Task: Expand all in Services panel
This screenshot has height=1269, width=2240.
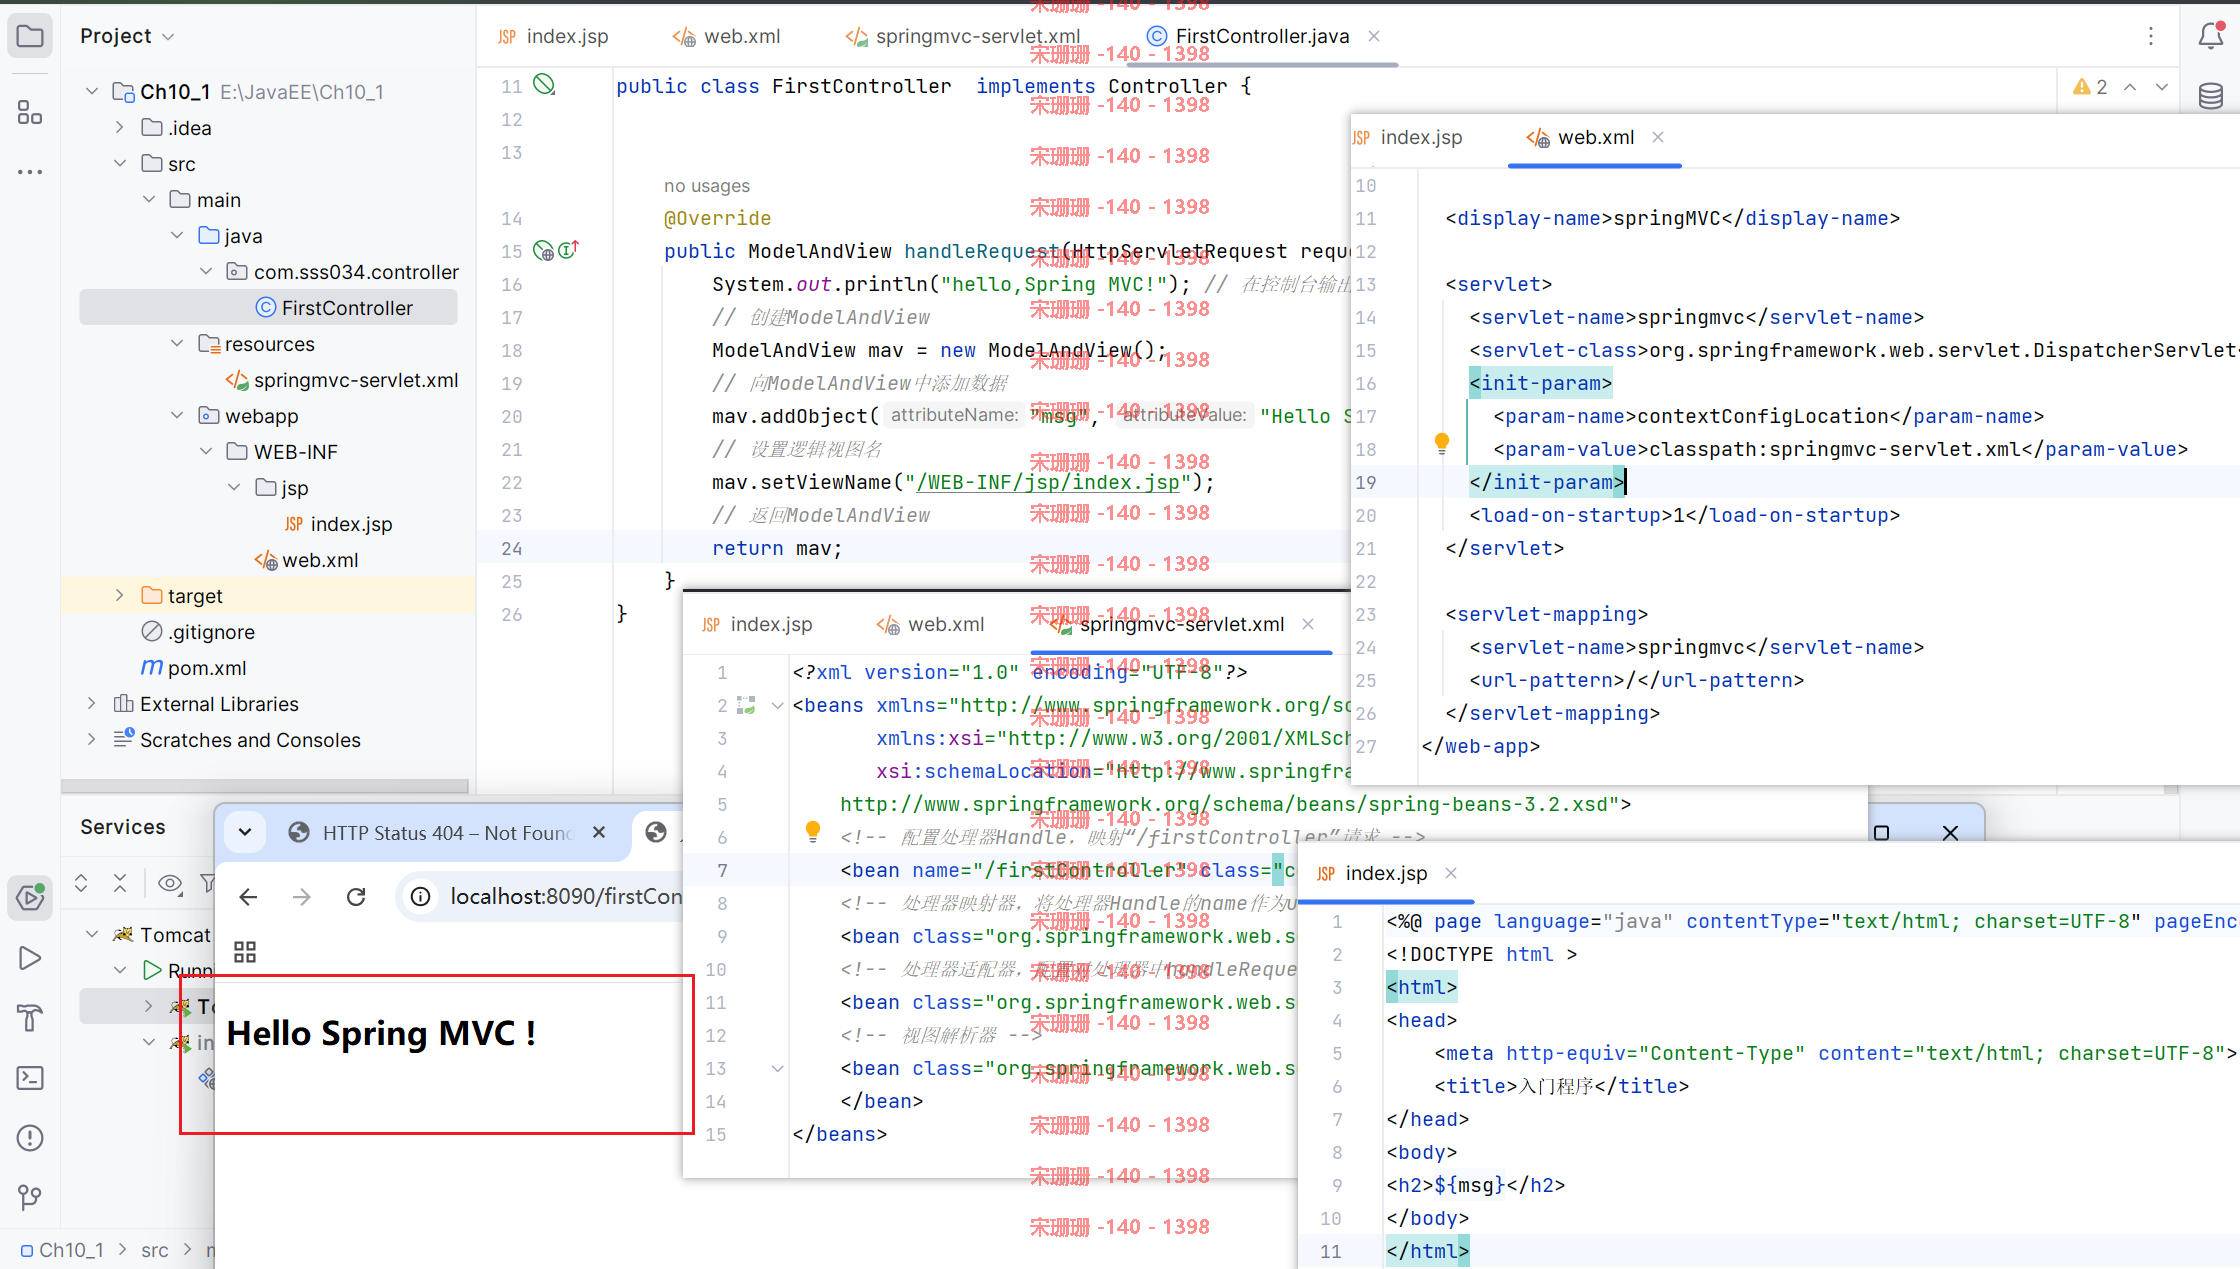Action: [x=81, y=883]
